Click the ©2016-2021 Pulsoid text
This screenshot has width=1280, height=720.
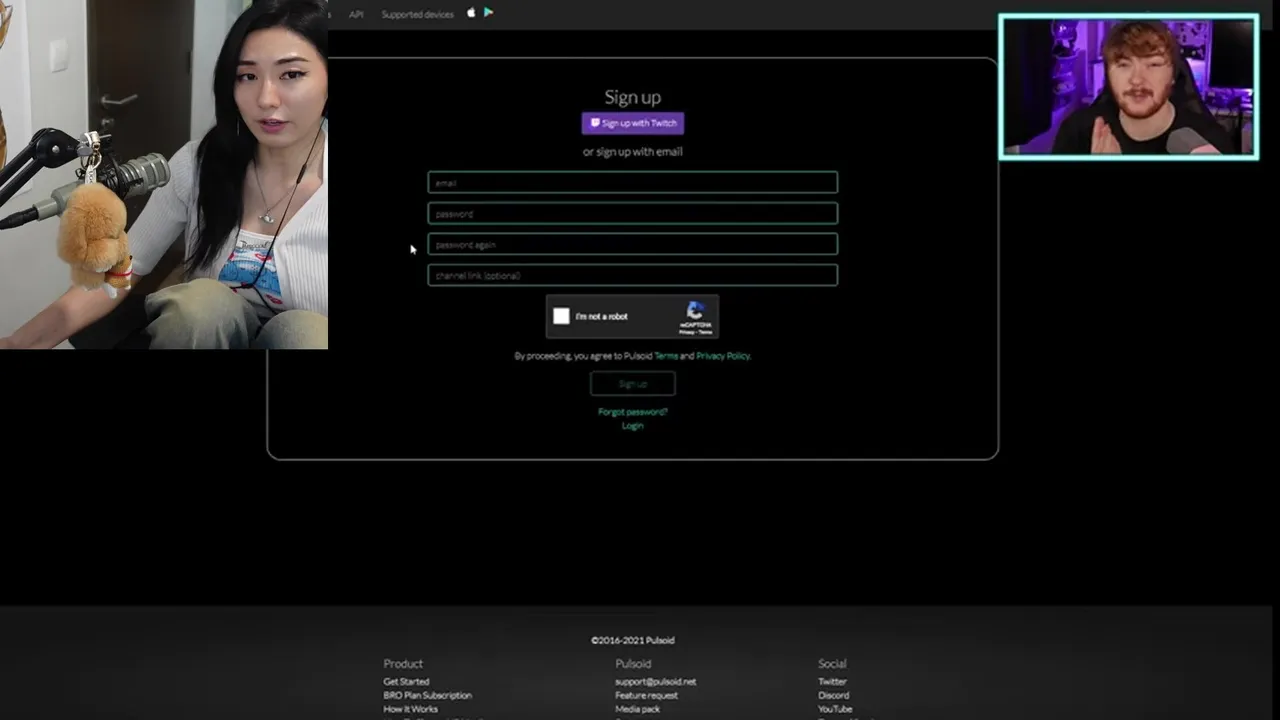click(x=633, y=640)
